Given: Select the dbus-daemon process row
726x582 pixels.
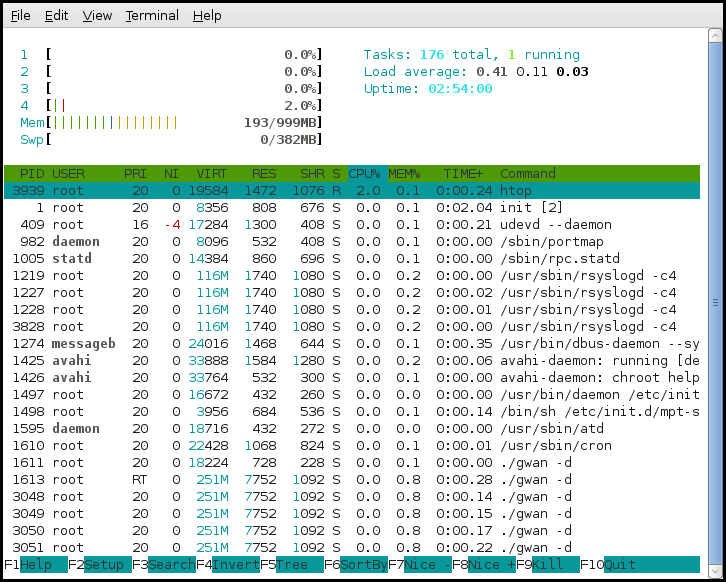Looking at the screenshot, I should pyautogui.click(x=352, y=344).
